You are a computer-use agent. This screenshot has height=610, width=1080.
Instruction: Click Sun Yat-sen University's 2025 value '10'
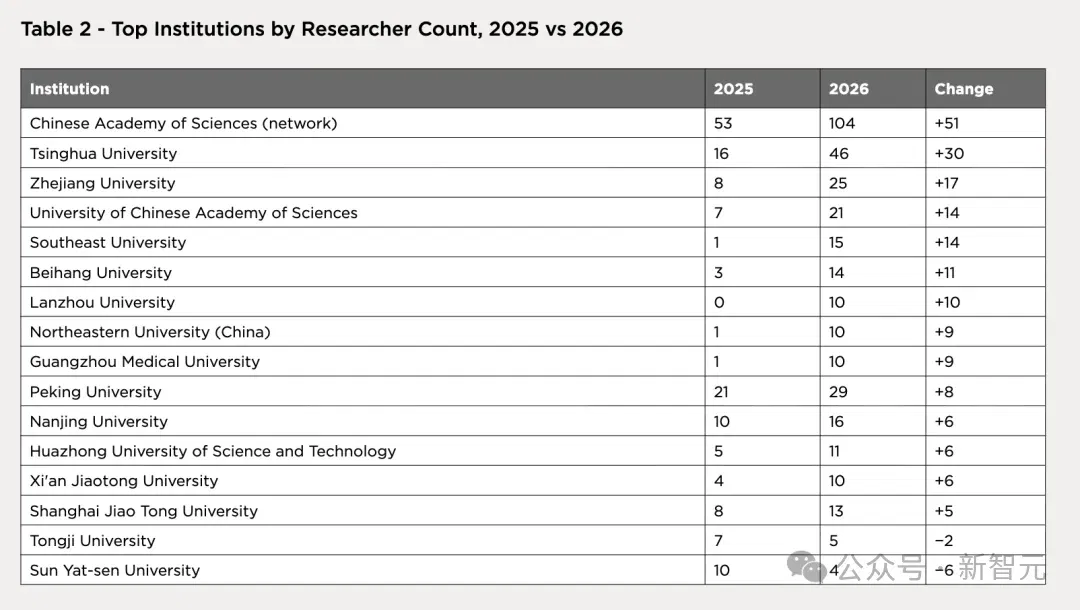(x=721, y=570)
